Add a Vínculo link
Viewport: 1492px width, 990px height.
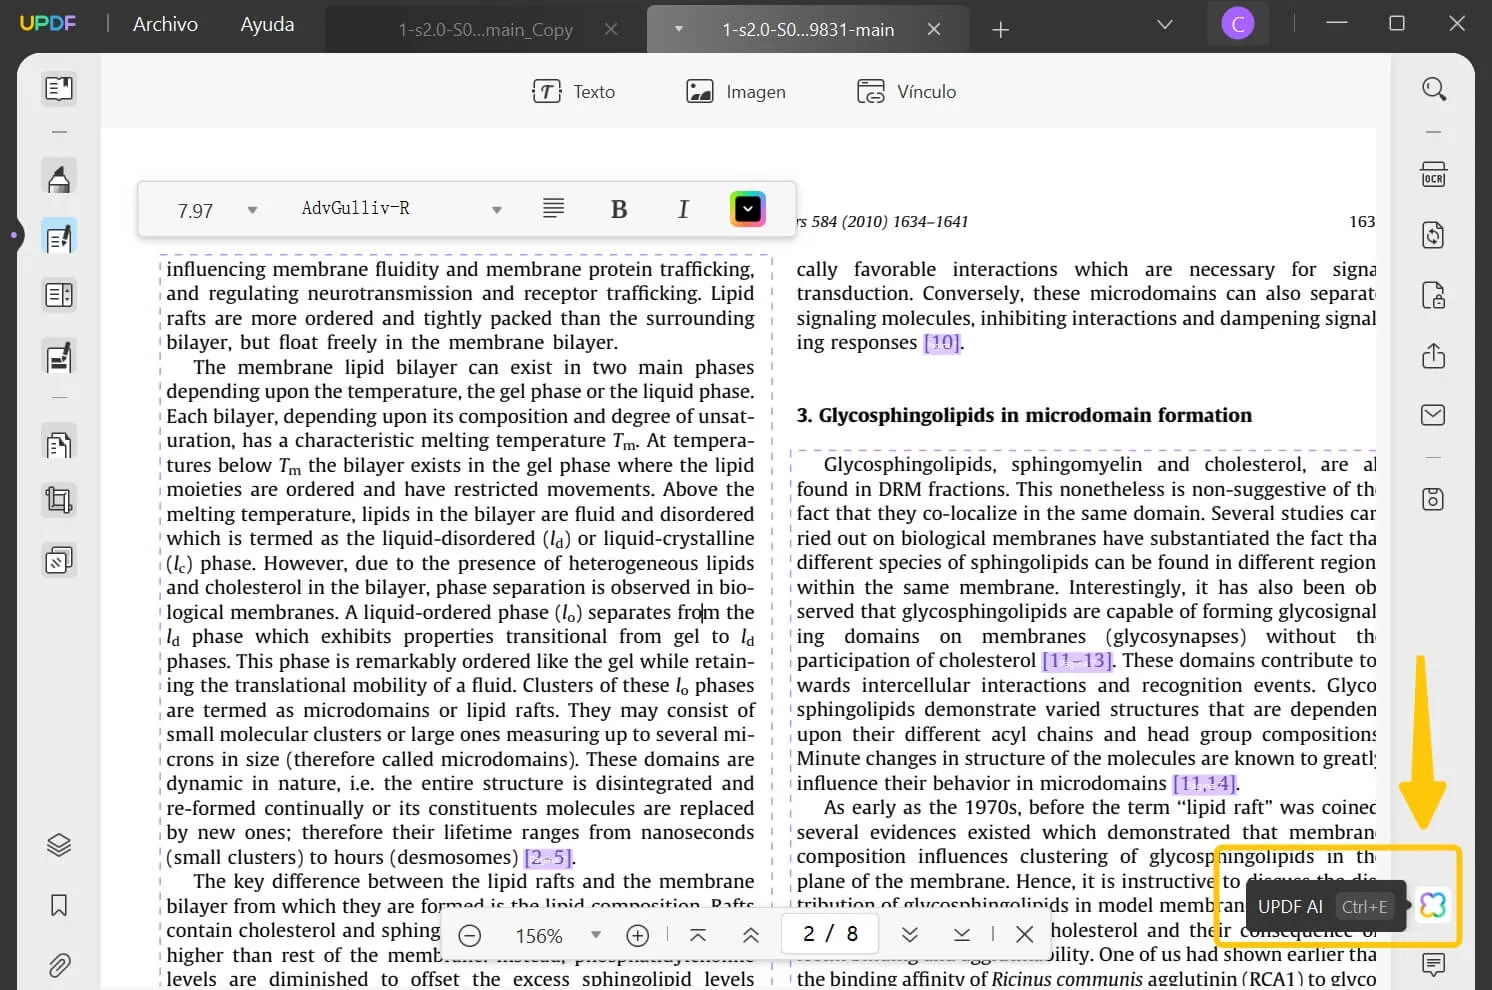(906, 92)
